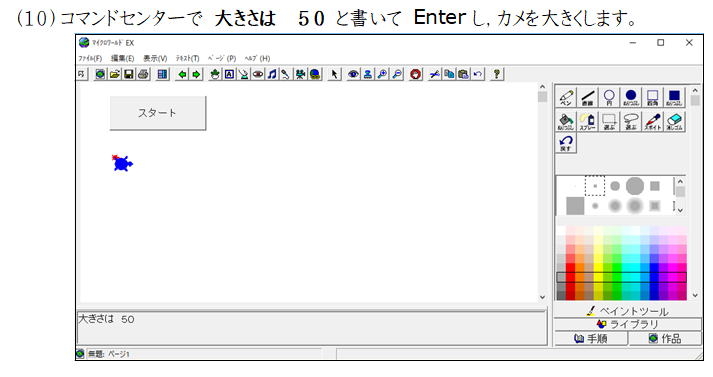Viewport: 713px width, 377px height.
Task: Open the ファイル(F) menu
Action: 90,58
